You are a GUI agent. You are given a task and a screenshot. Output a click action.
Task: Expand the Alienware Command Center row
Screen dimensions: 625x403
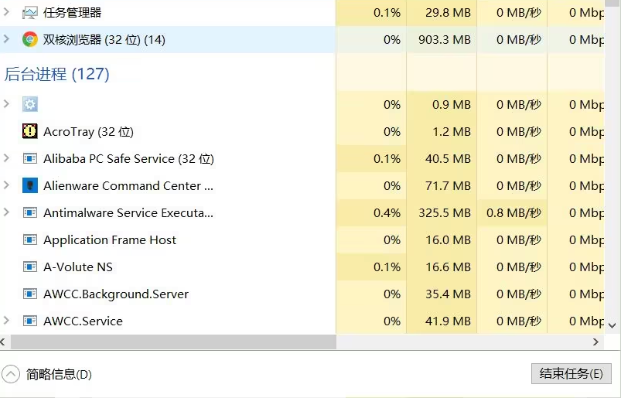tap(6, 185)
